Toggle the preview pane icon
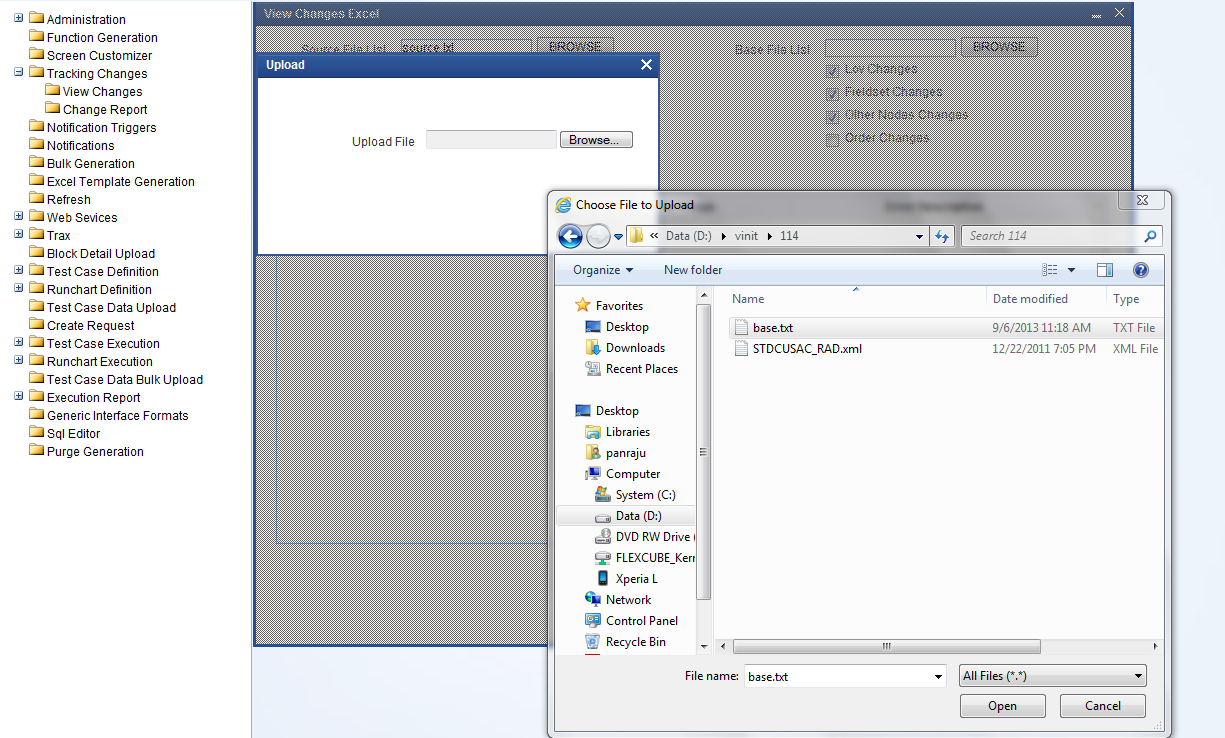This screenshot has width=1225, height=738. [1105, 270]
